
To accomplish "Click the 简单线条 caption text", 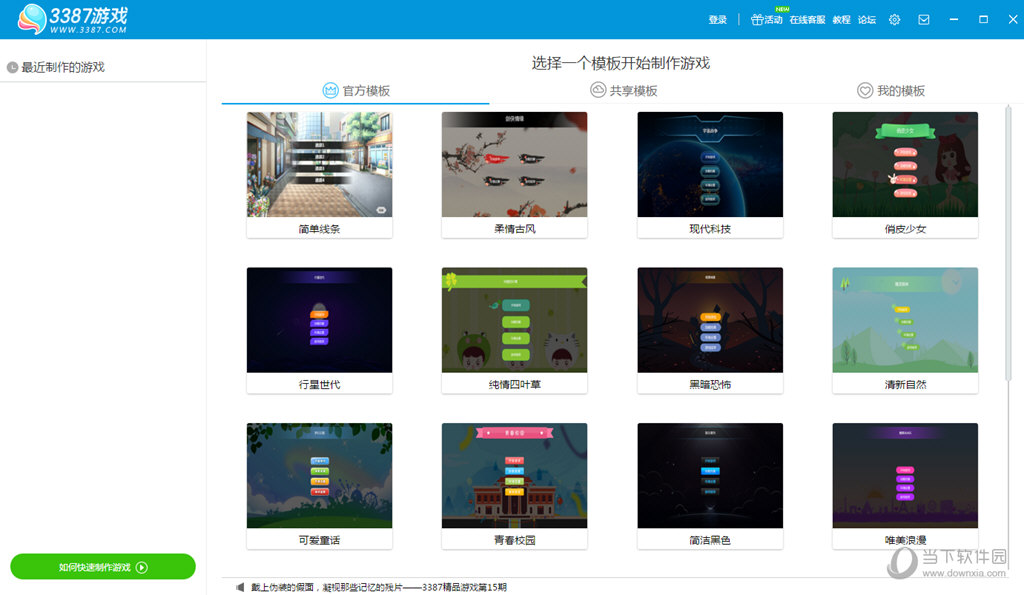I will 319,229.
